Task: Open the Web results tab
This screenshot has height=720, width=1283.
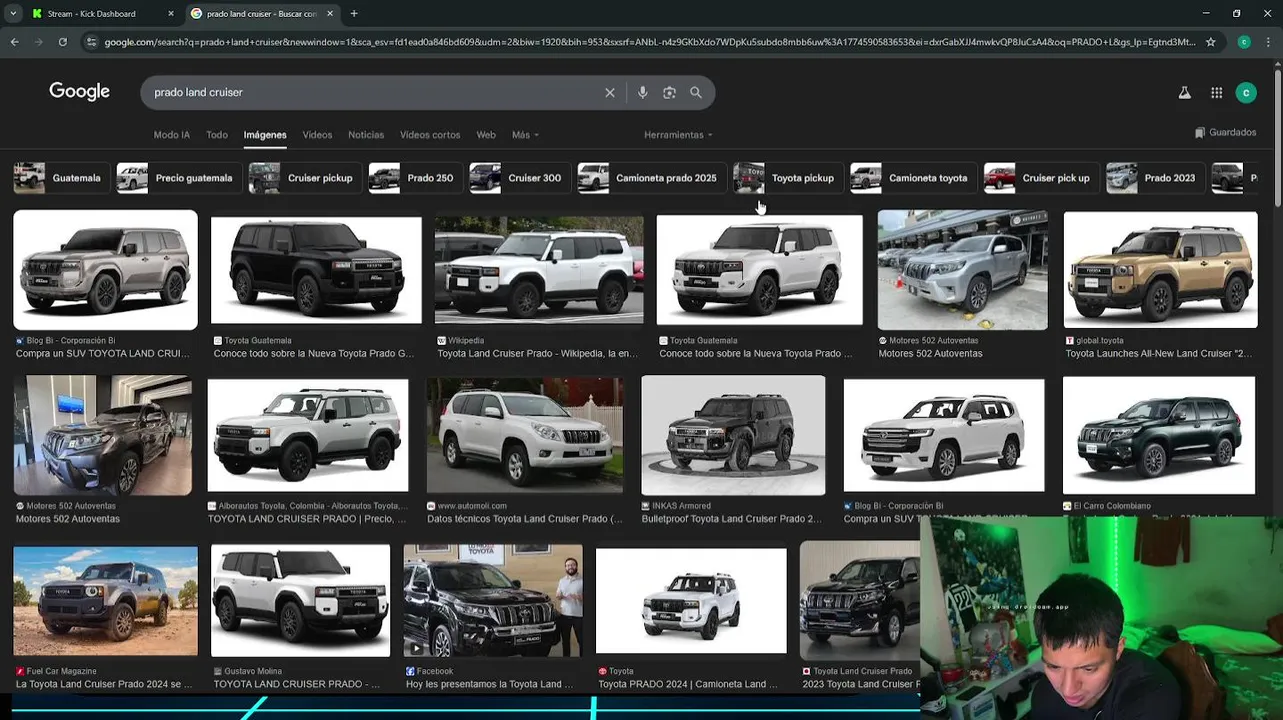Action: coord(486,135)
